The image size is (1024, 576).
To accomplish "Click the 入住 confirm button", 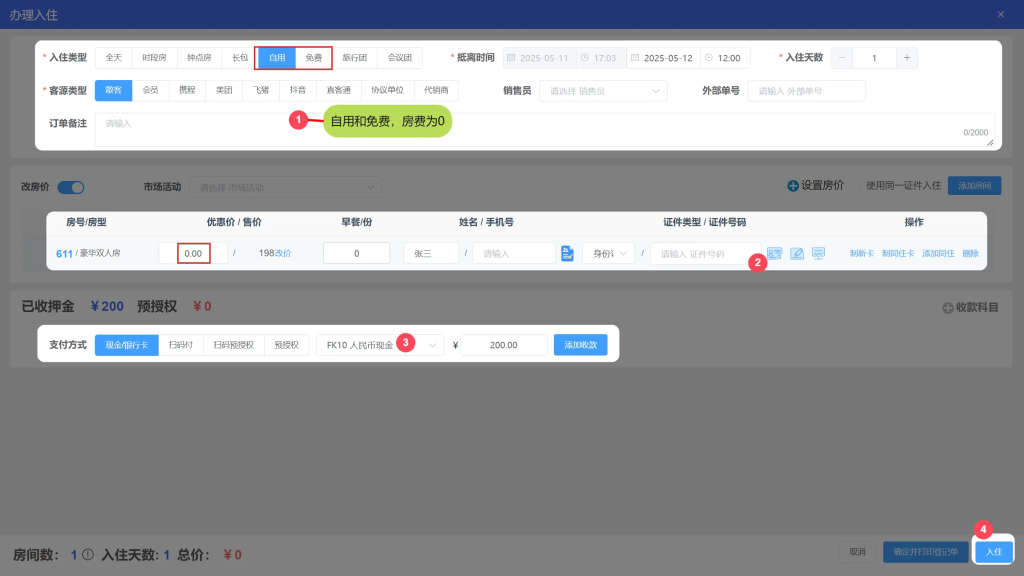I will [x=993, y=552].
